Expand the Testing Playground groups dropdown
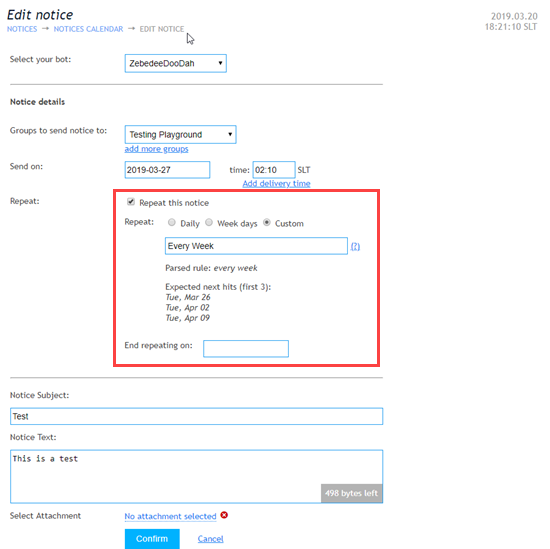550x549 pixels. click(181, 134)
